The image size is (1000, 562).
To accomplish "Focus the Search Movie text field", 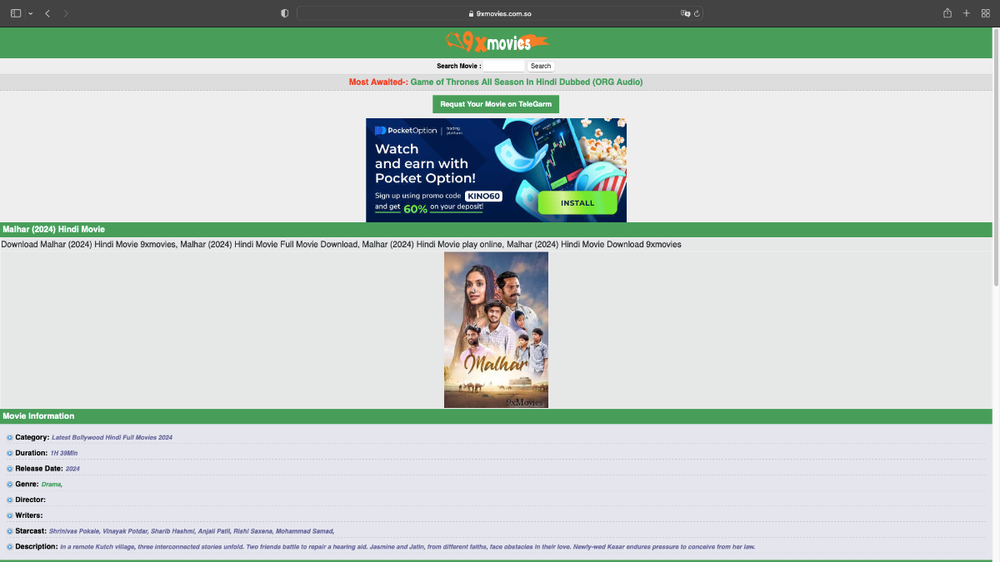I will point(504,66).
